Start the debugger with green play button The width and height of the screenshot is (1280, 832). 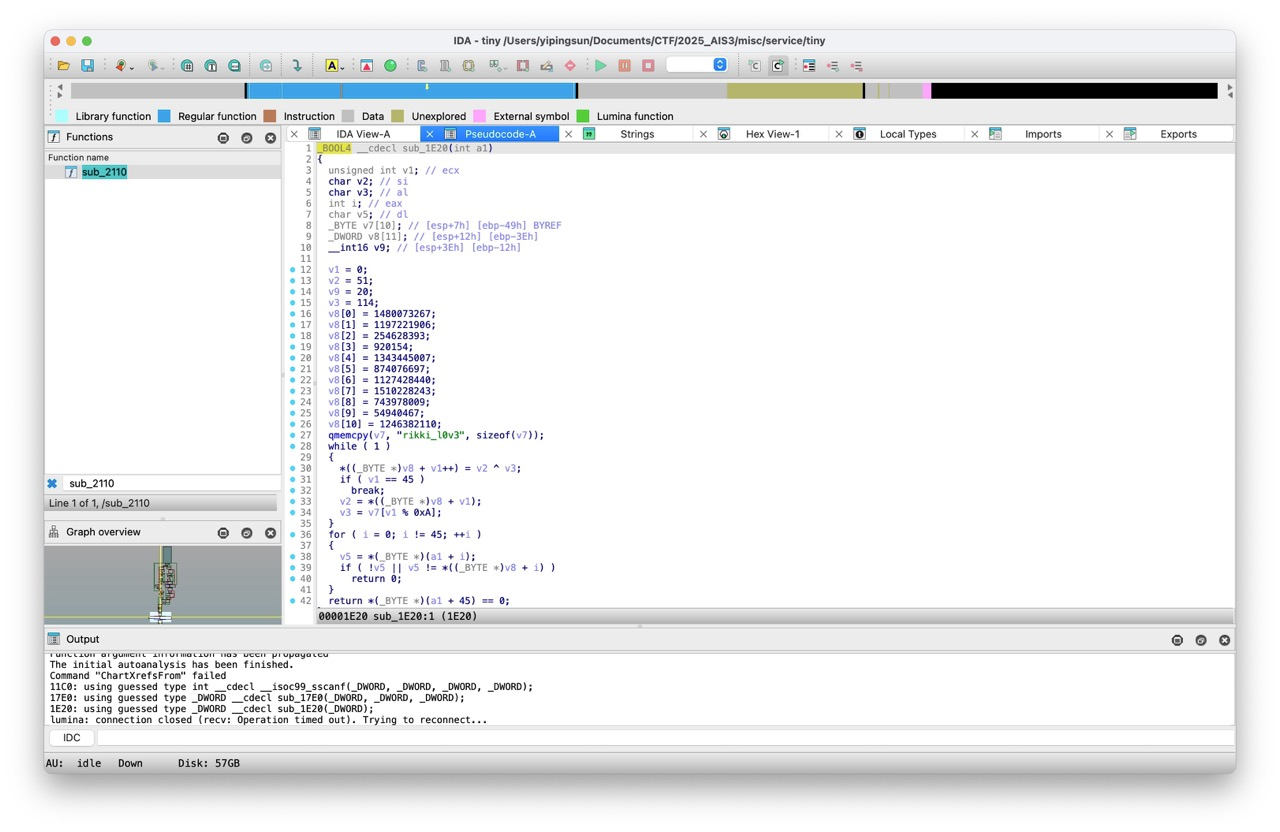(600, 66)
